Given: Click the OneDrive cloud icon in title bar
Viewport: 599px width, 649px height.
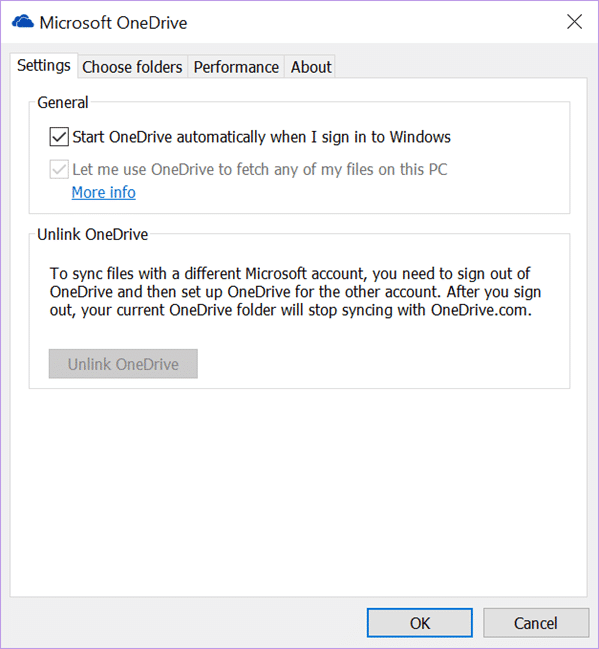Looking at the screenshot, I should (23, 22).
